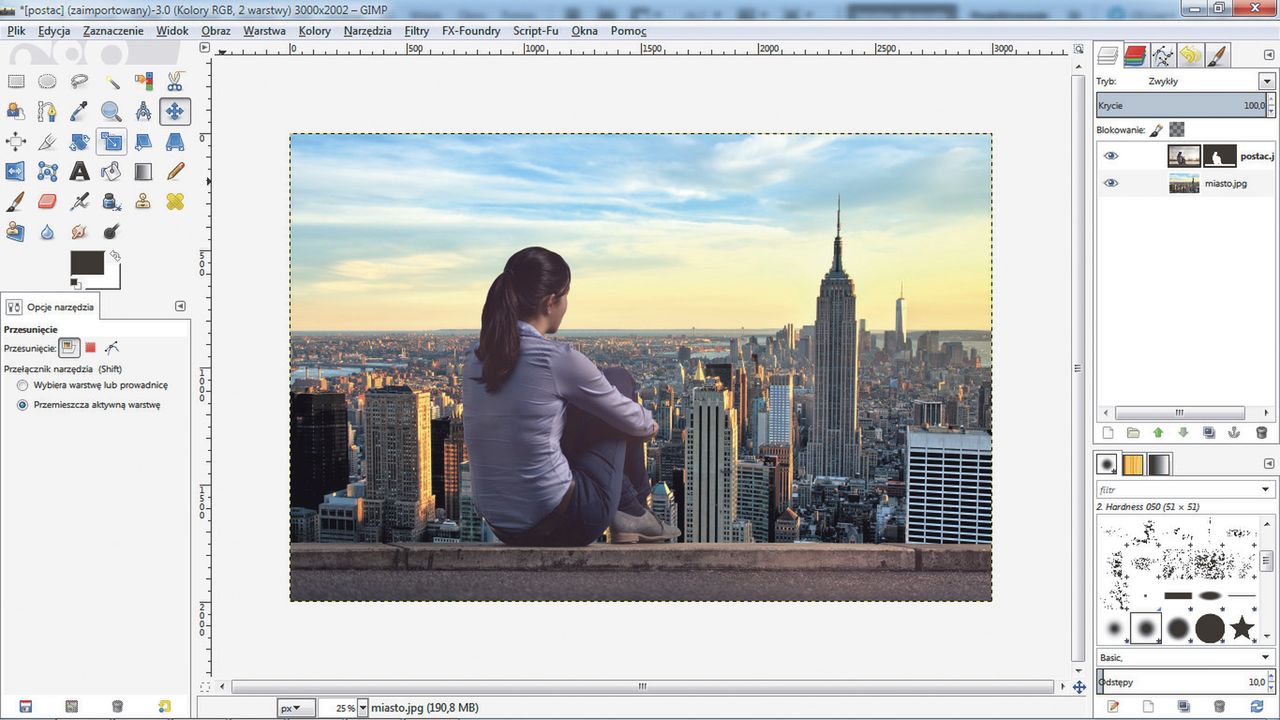1280x720 pixels.
Task: Select the Pencil tool
Action: click(x=175, y=172)
